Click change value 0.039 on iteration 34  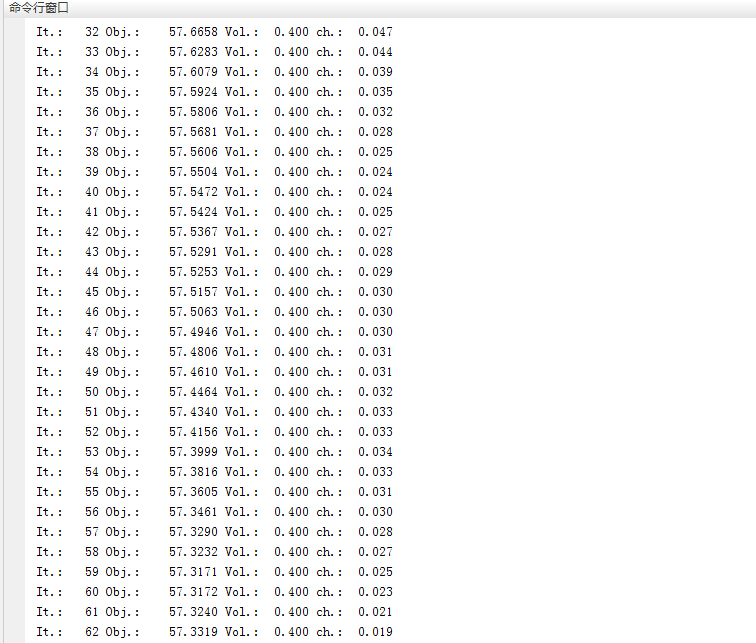(x=376, y=72)
